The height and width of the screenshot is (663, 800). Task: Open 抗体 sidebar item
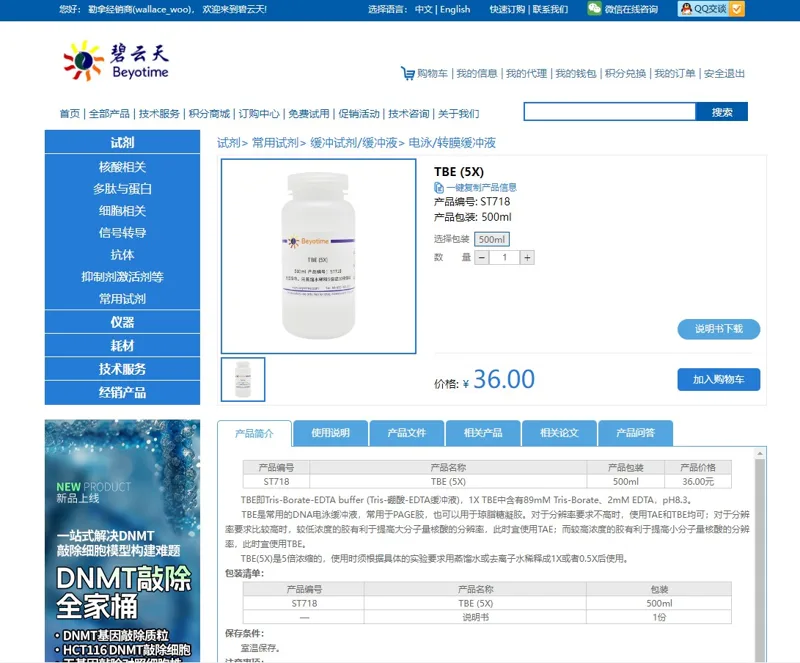[122, 255]
